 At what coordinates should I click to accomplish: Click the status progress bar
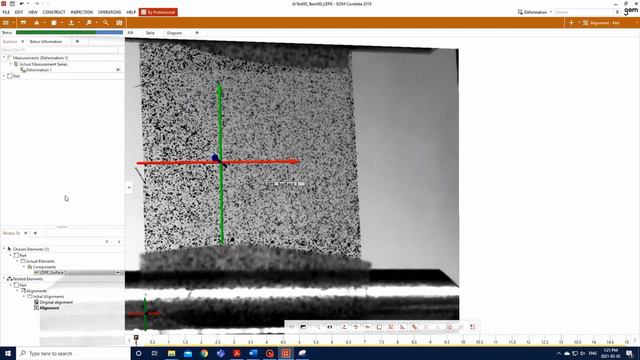[69, 32]
